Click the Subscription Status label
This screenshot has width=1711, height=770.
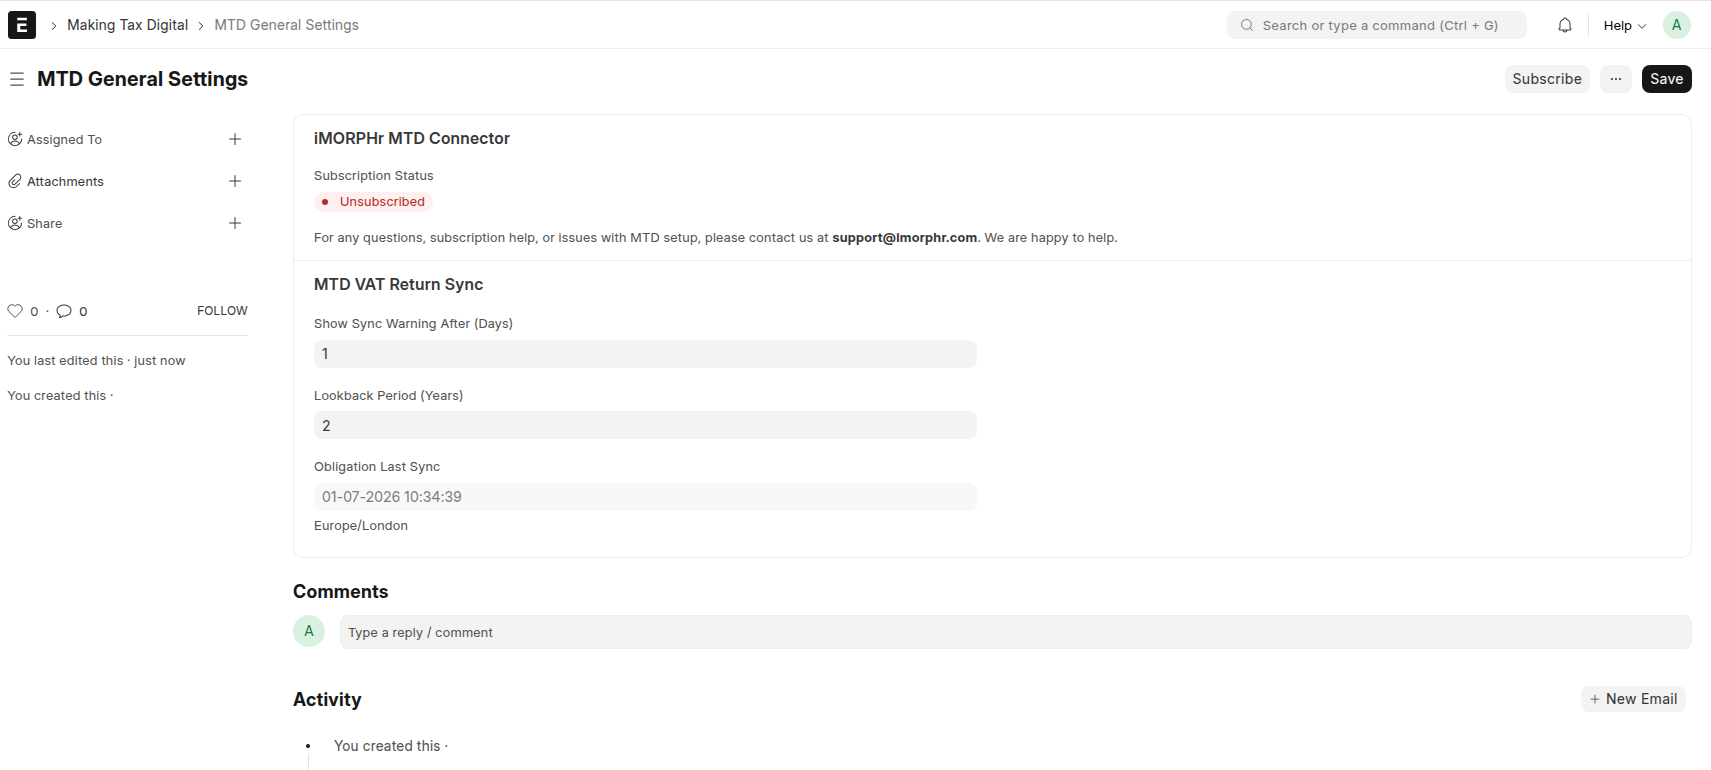pos(374,176)
